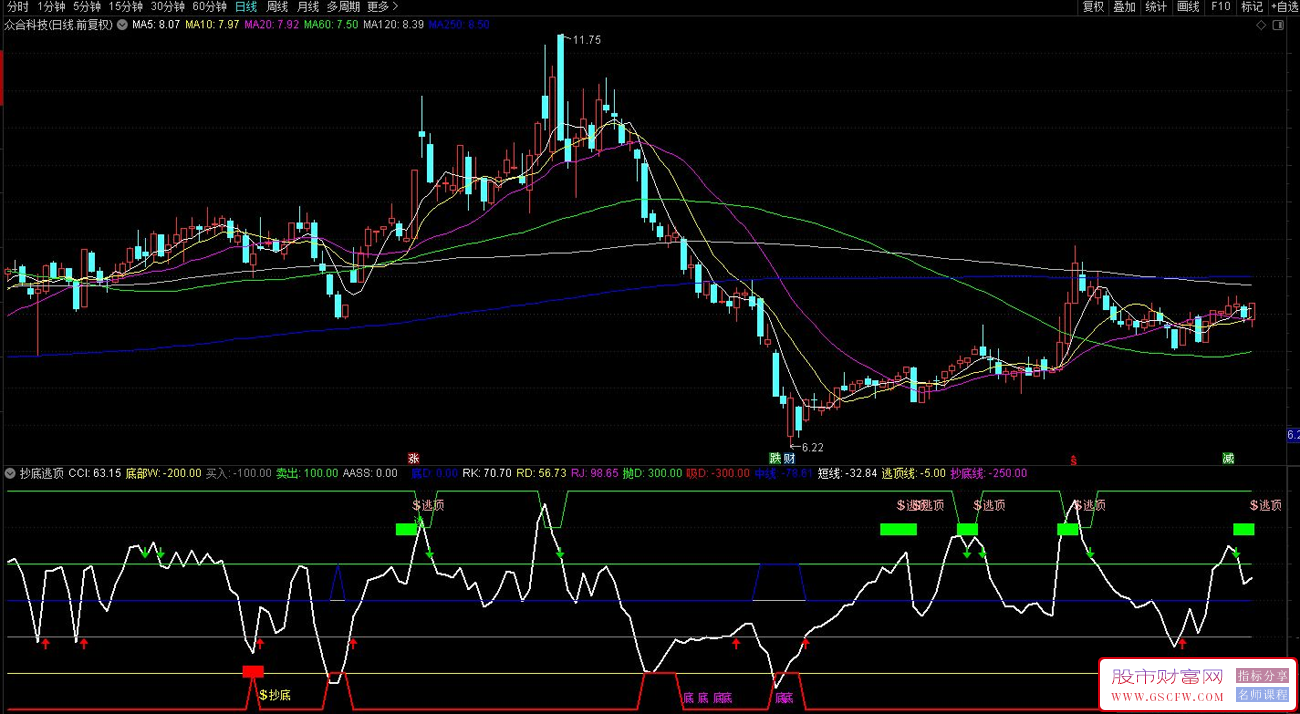Viewport: 1300px width, 714px height.
Task: Switch to the 周线 period tab
Action: (x=277, y=7)
